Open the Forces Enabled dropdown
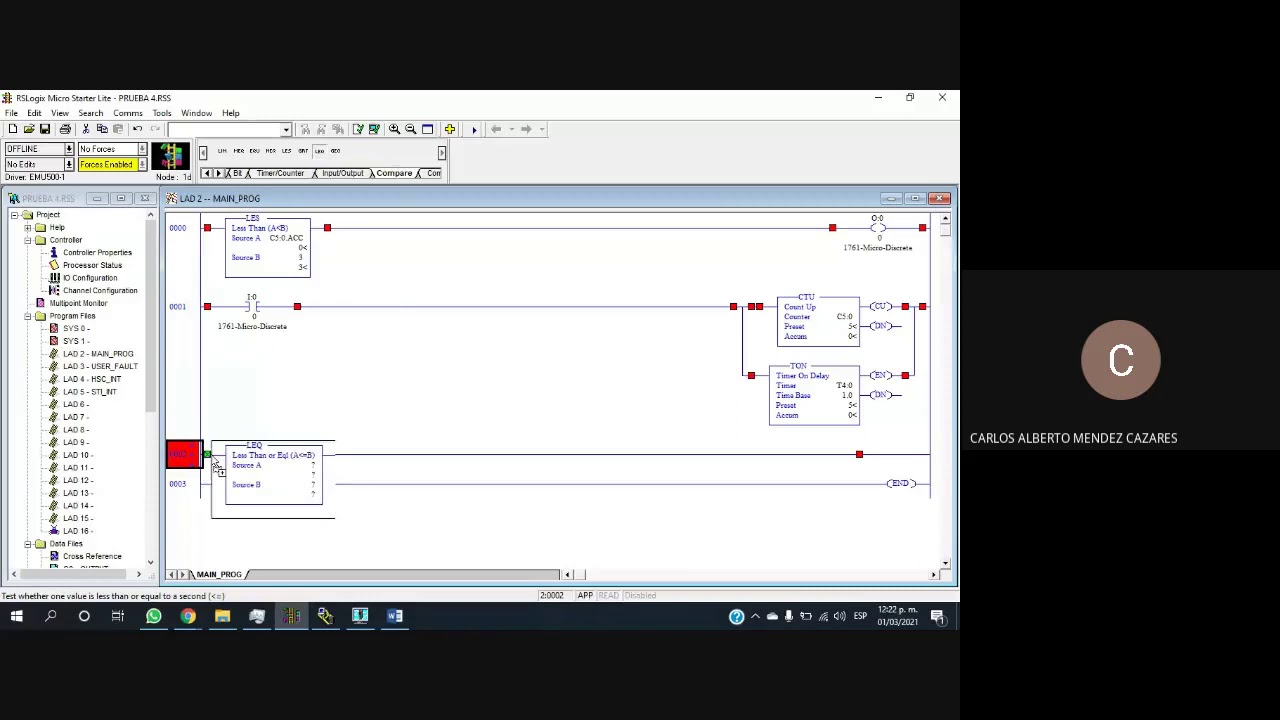Image resolution: width=1280 pixels, height=720 pixels. pyautogui.click(x=142, y=164)
